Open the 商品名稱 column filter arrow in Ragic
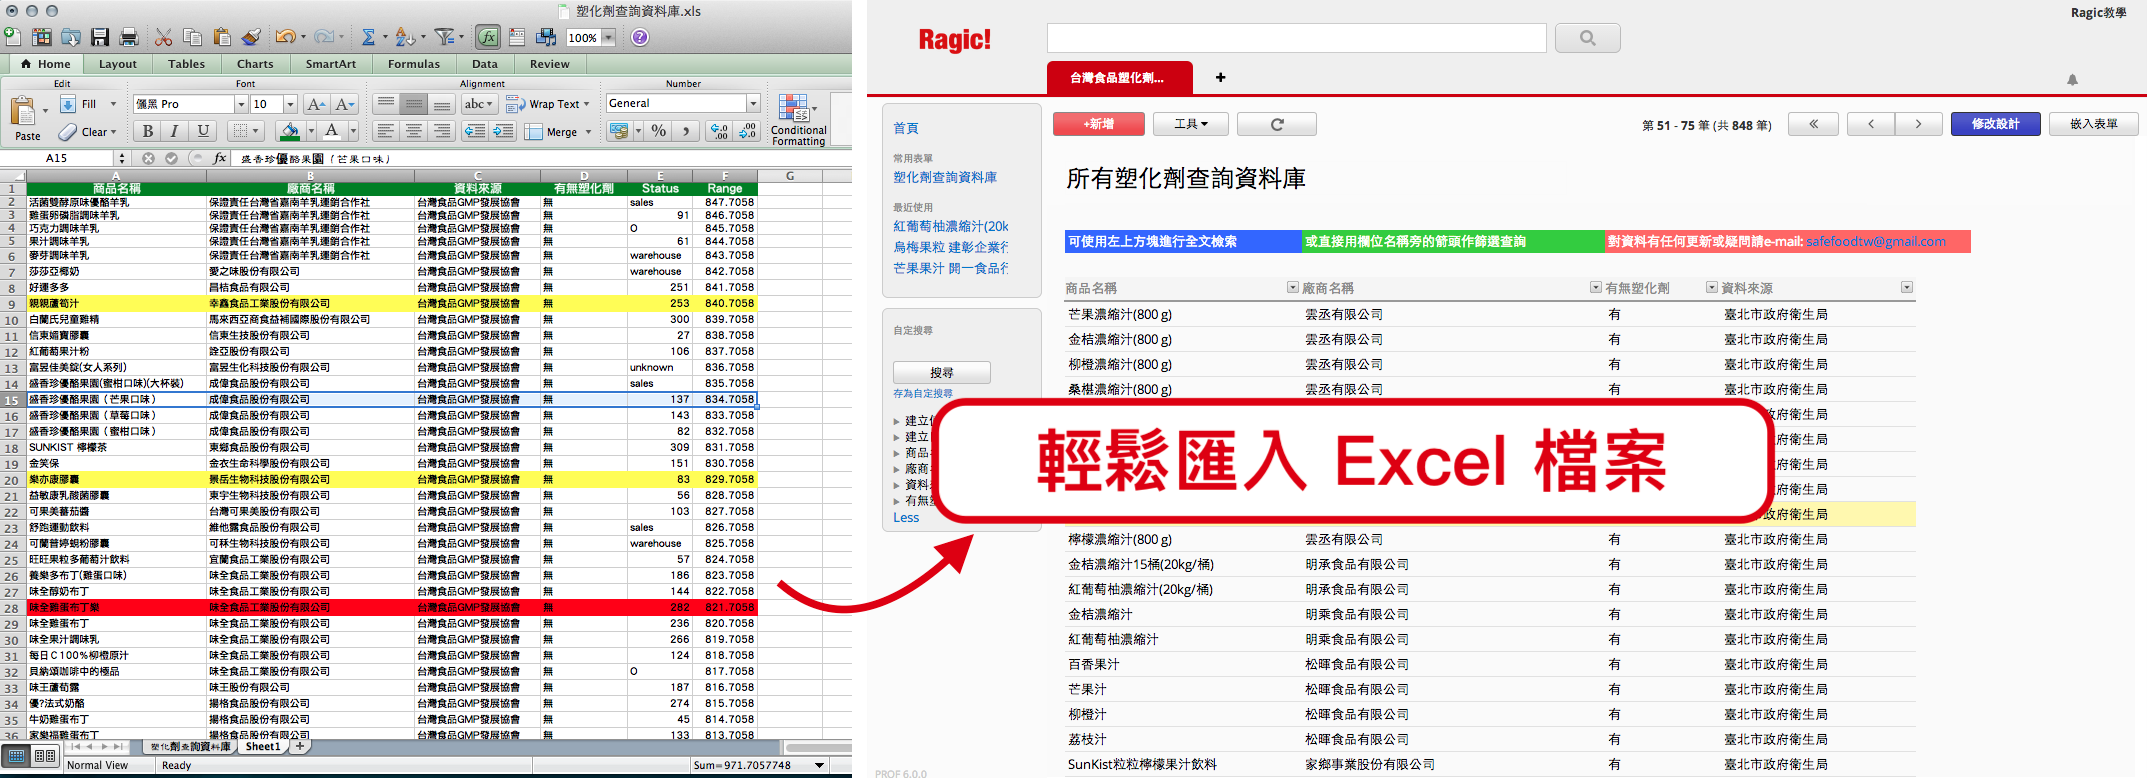The height and width of the screenshot is (778, 2147). click(1293, 288)
